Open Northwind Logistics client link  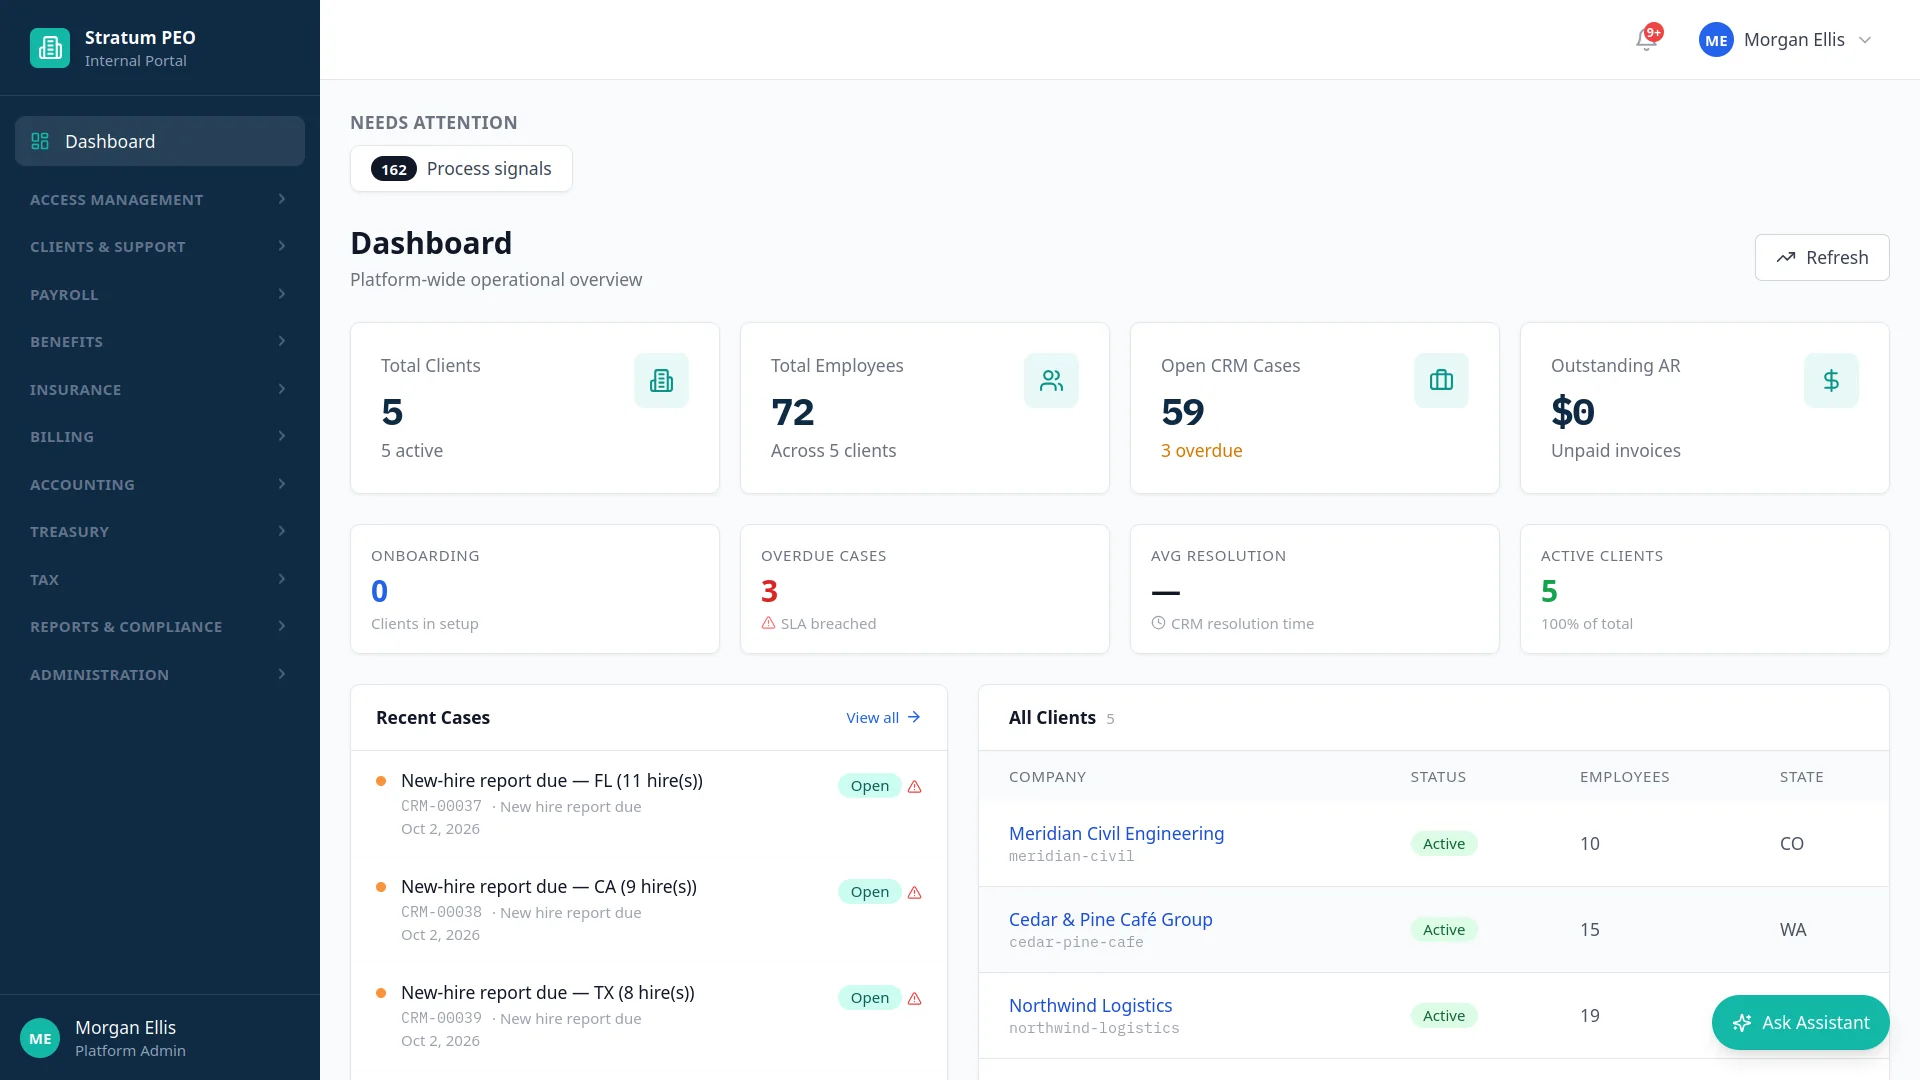pos(1090,1005)
